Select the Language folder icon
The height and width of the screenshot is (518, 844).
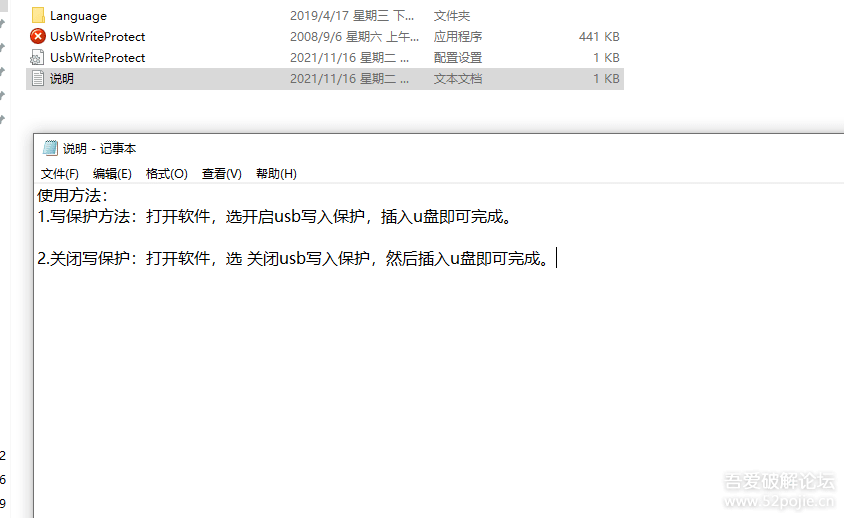38,15
